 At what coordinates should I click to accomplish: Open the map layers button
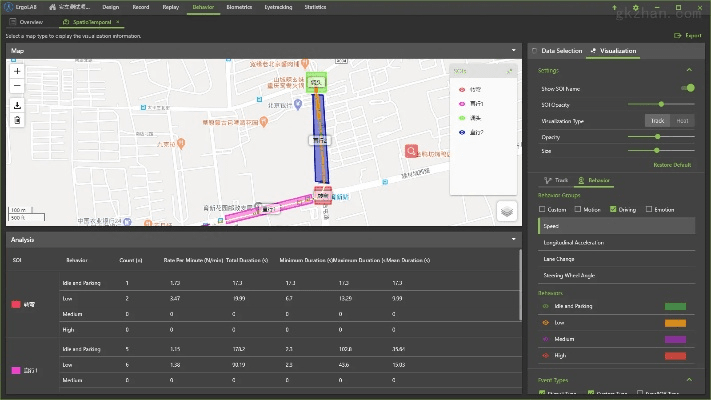click(507, 210)
